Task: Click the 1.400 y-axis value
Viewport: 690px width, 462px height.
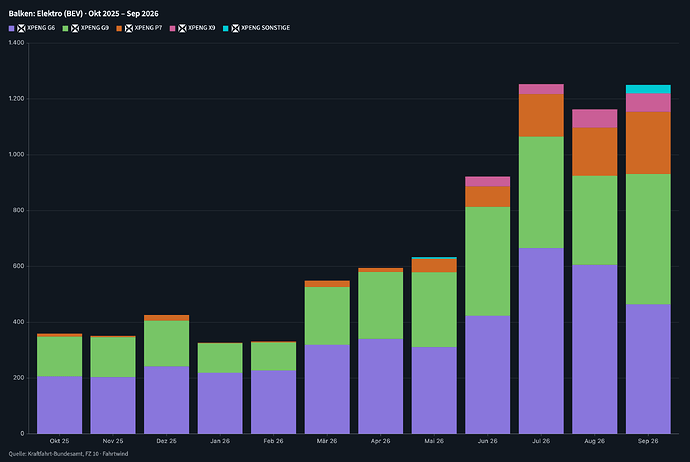Action: coord(16,43)
